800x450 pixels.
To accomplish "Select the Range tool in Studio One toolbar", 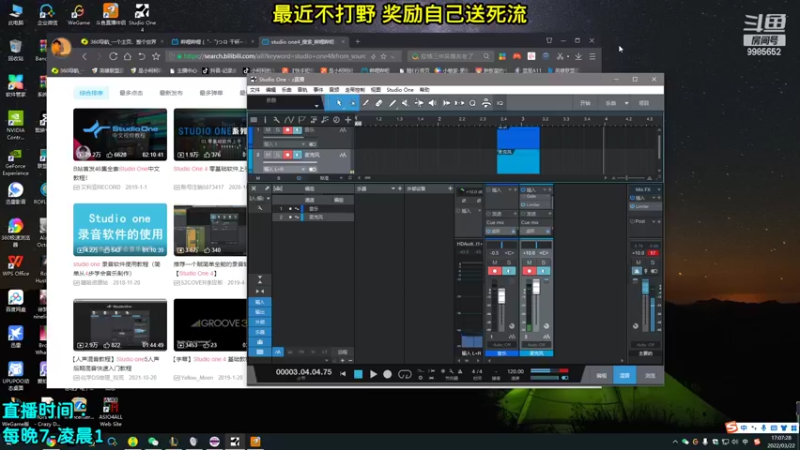I will 353,103.
